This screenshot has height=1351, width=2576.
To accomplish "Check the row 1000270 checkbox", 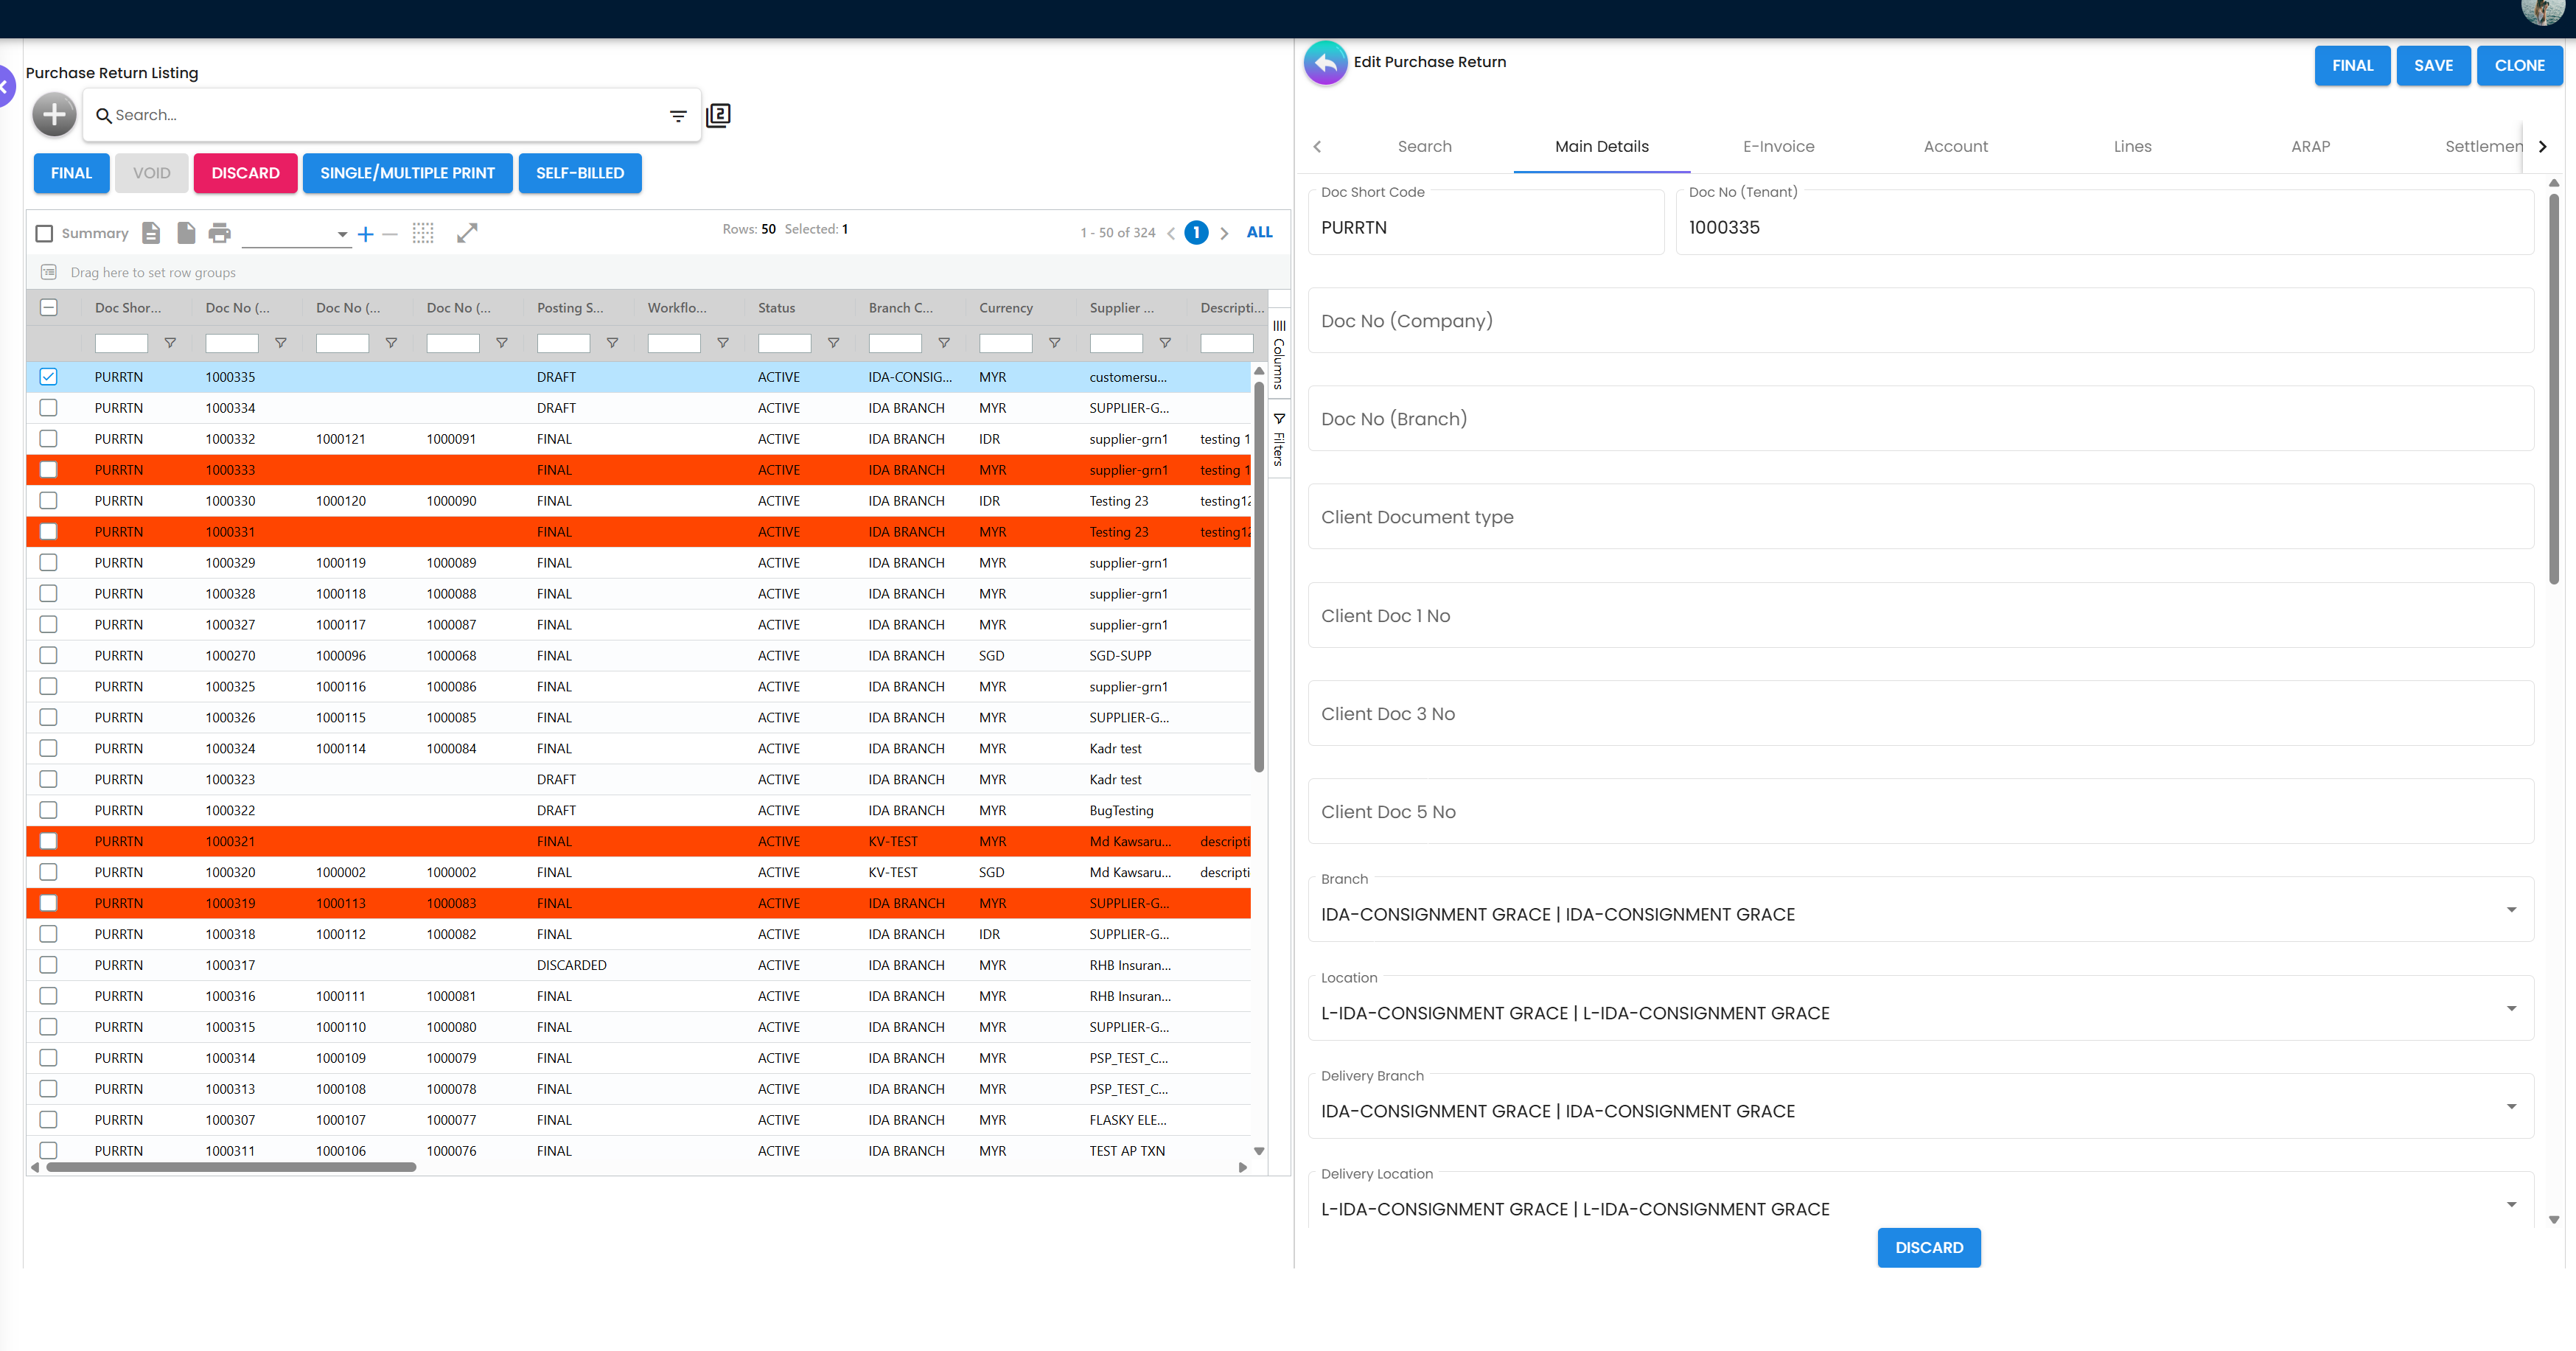I will 48,656.
